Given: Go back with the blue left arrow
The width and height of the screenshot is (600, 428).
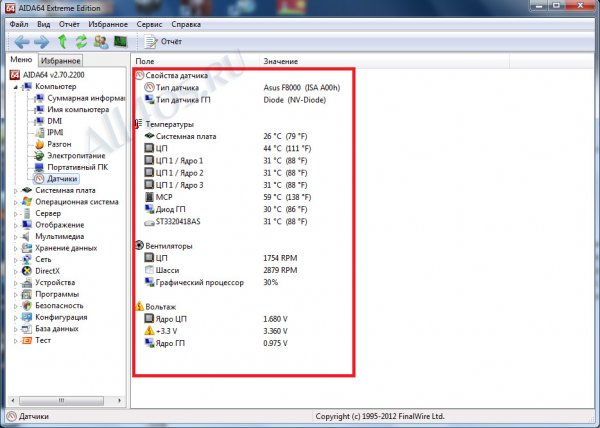Looking at the screenshot, I should coord(22,42).
